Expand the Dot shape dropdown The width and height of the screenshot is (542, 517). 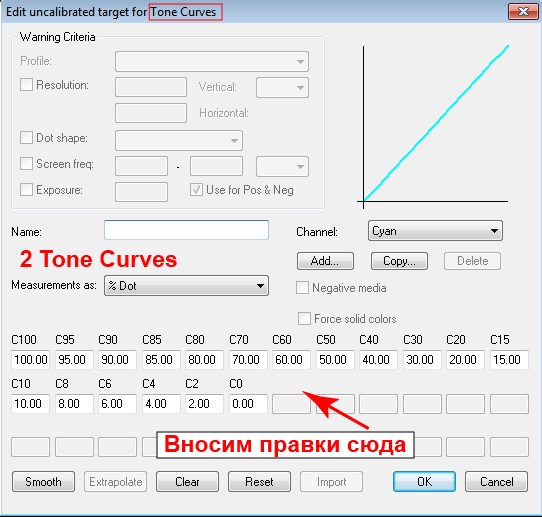tap(179, 140)
